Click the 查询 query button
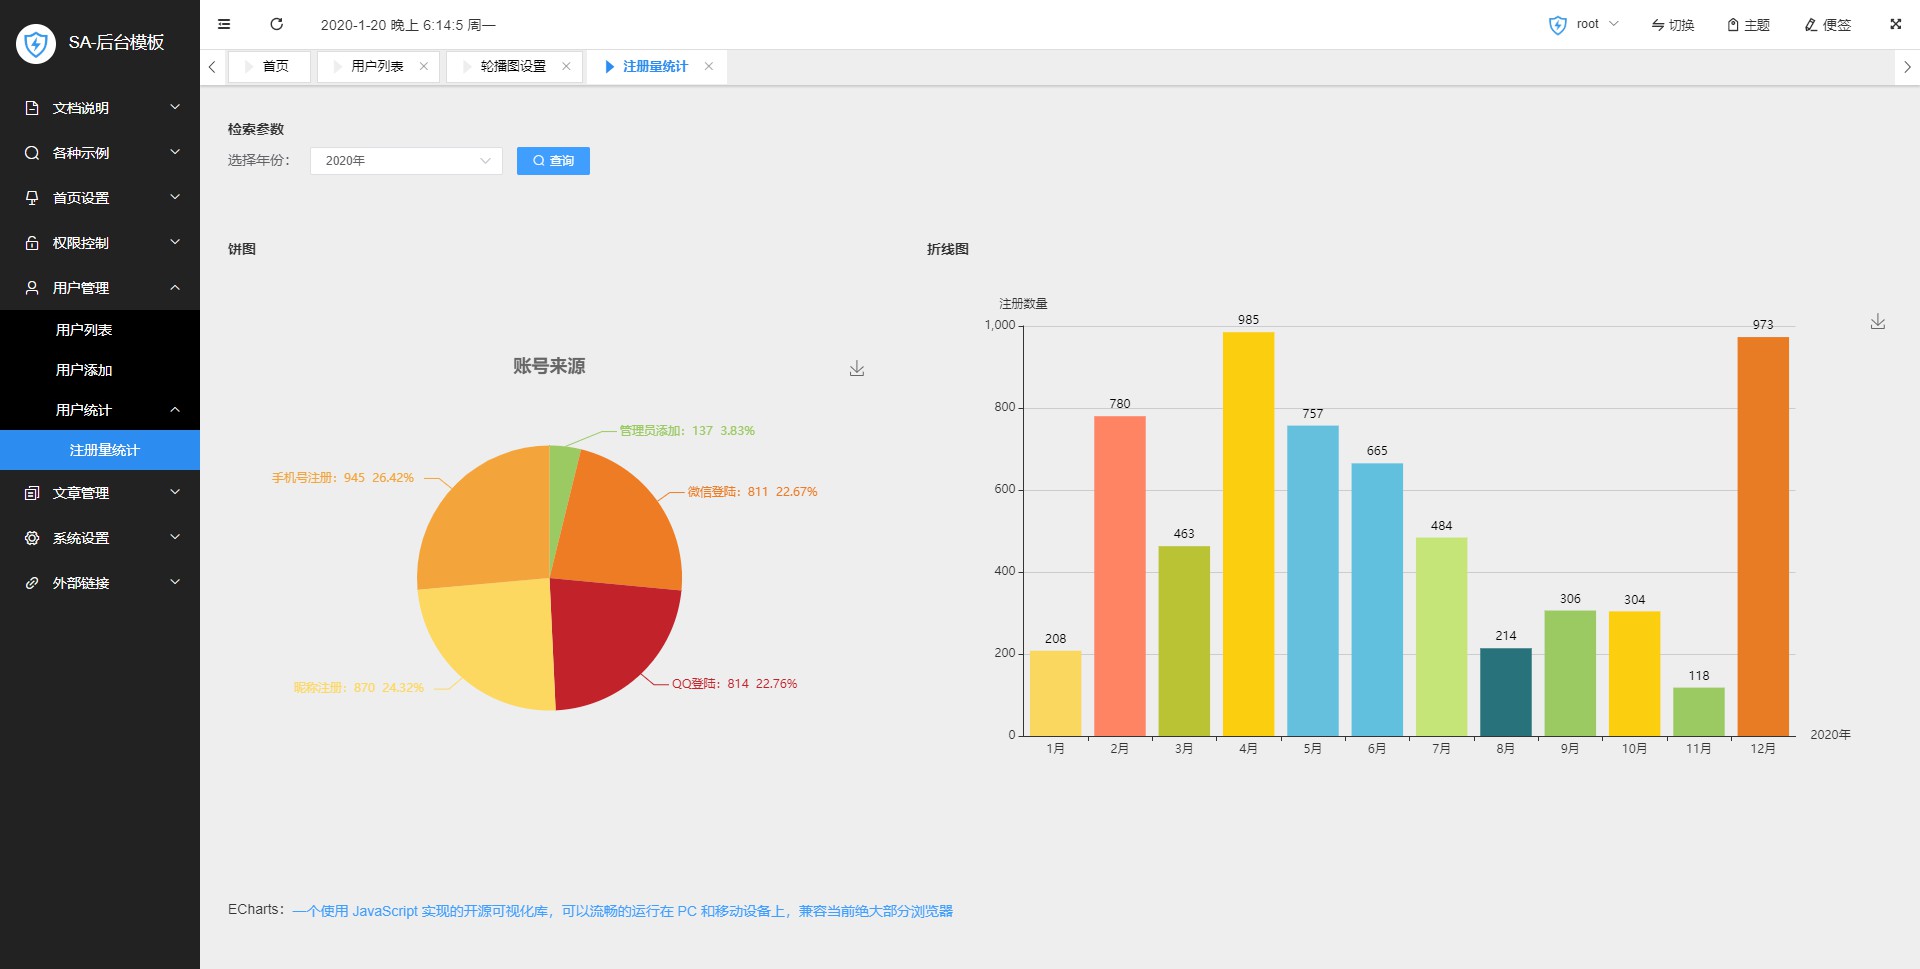1920x969 pixels. click(x=553, y=160)
